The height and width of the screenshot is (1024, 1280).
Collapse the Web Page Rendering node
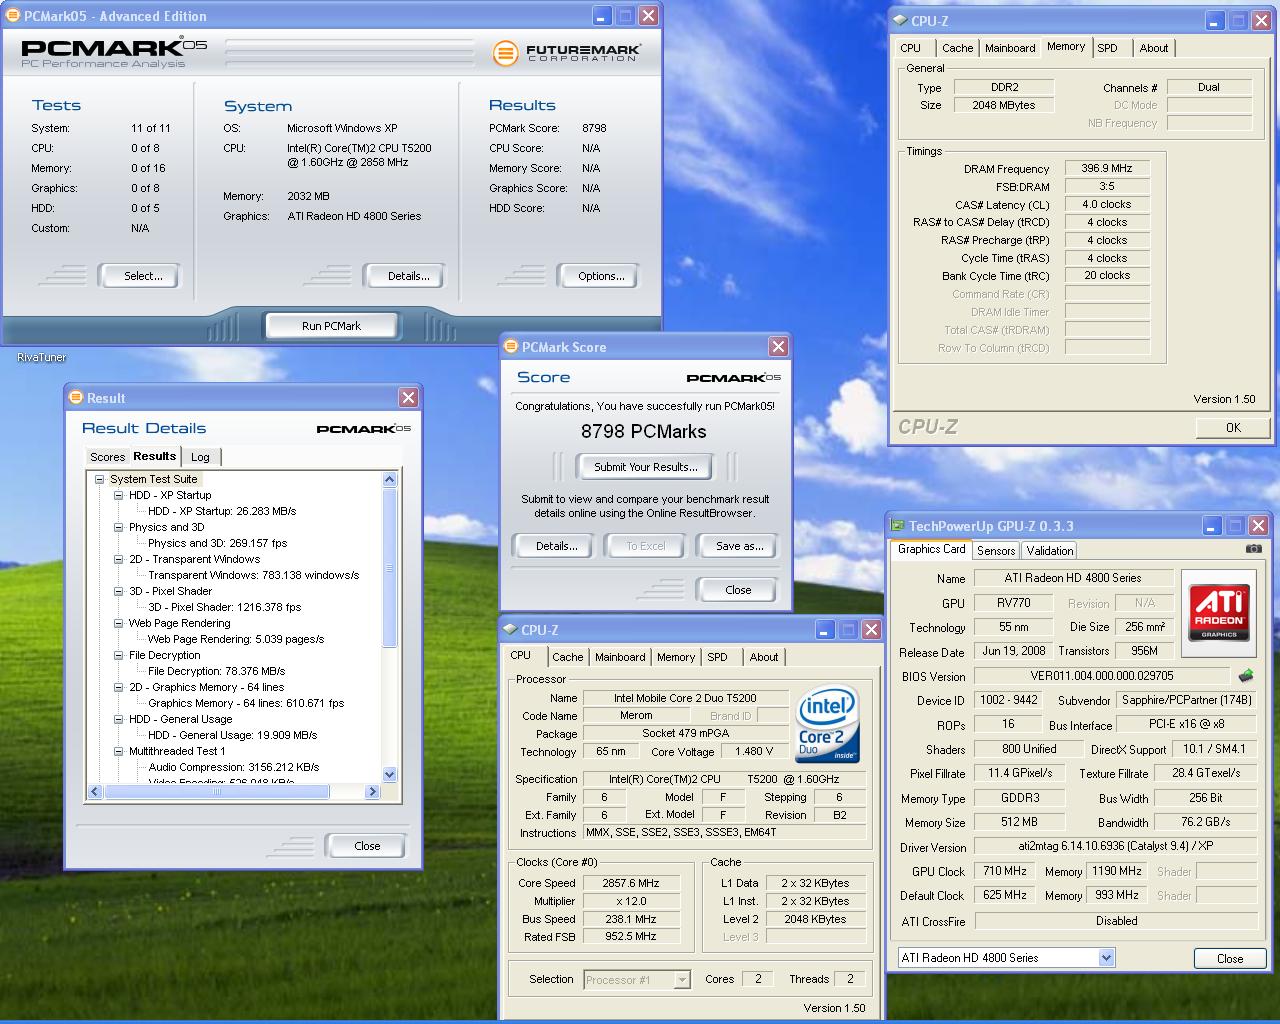click(119, 623)
